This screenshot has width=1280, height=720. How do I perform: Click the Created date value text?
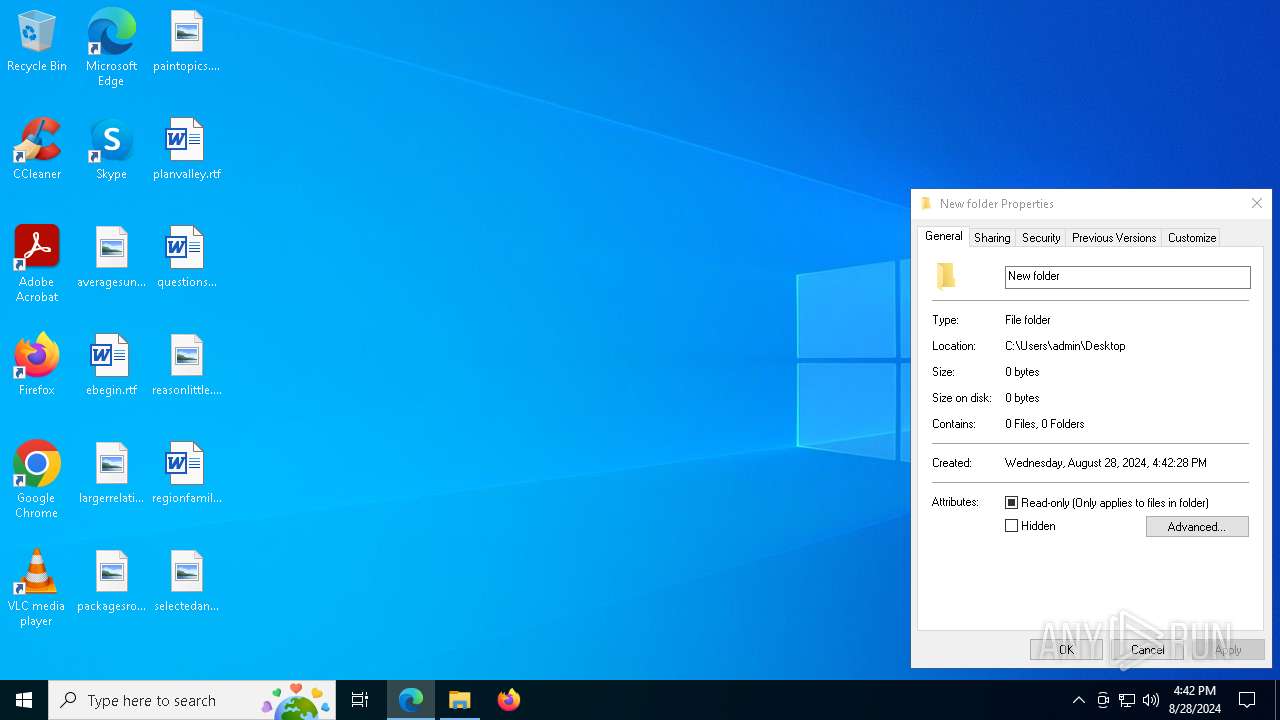tap(1106, 463)
